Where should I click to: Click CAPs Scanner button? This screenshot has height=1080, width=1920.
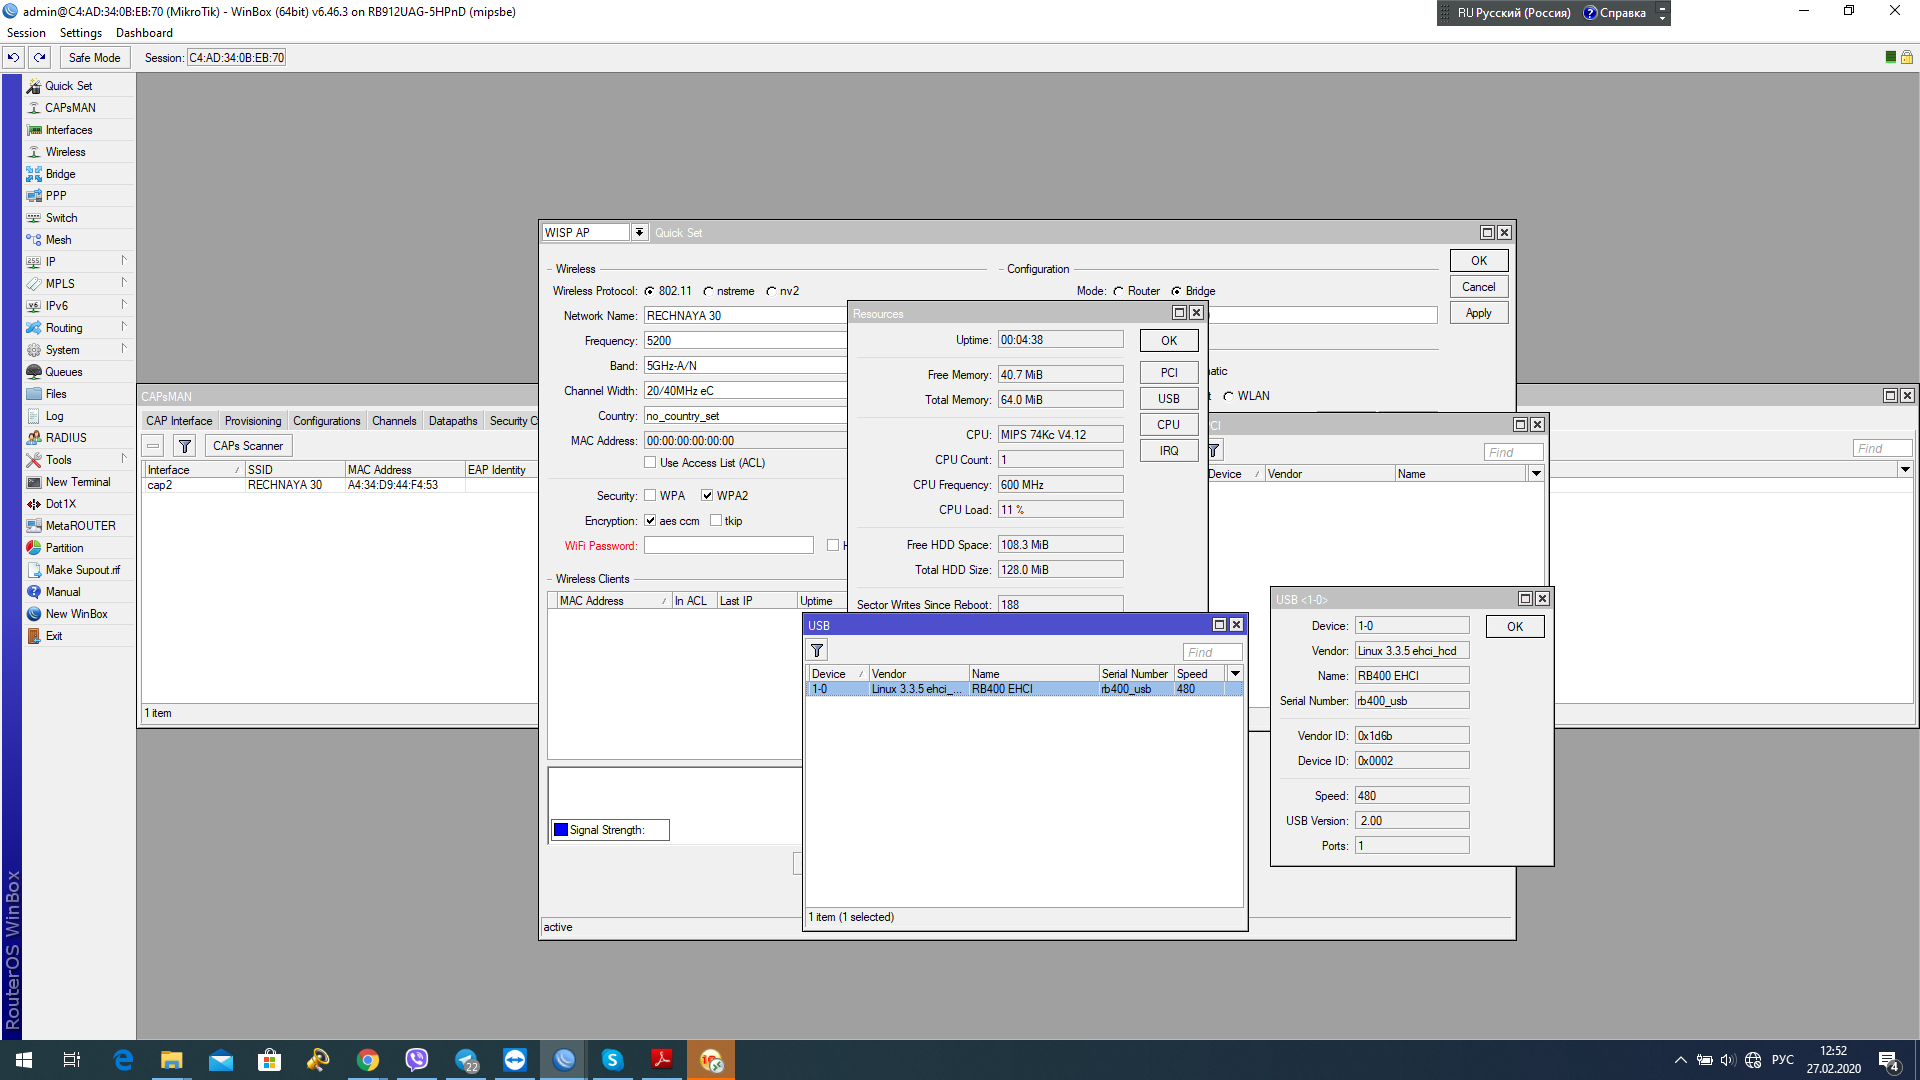coord(248,446)
